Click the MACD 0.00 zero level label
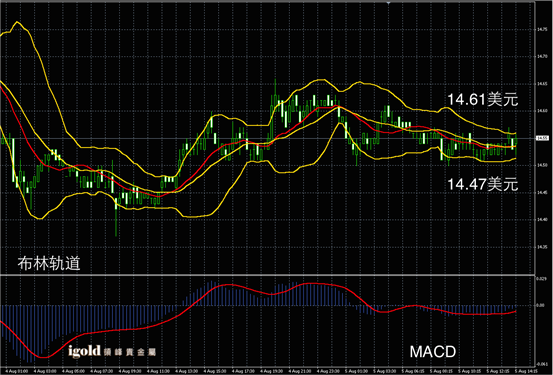 tap(540, 305)
